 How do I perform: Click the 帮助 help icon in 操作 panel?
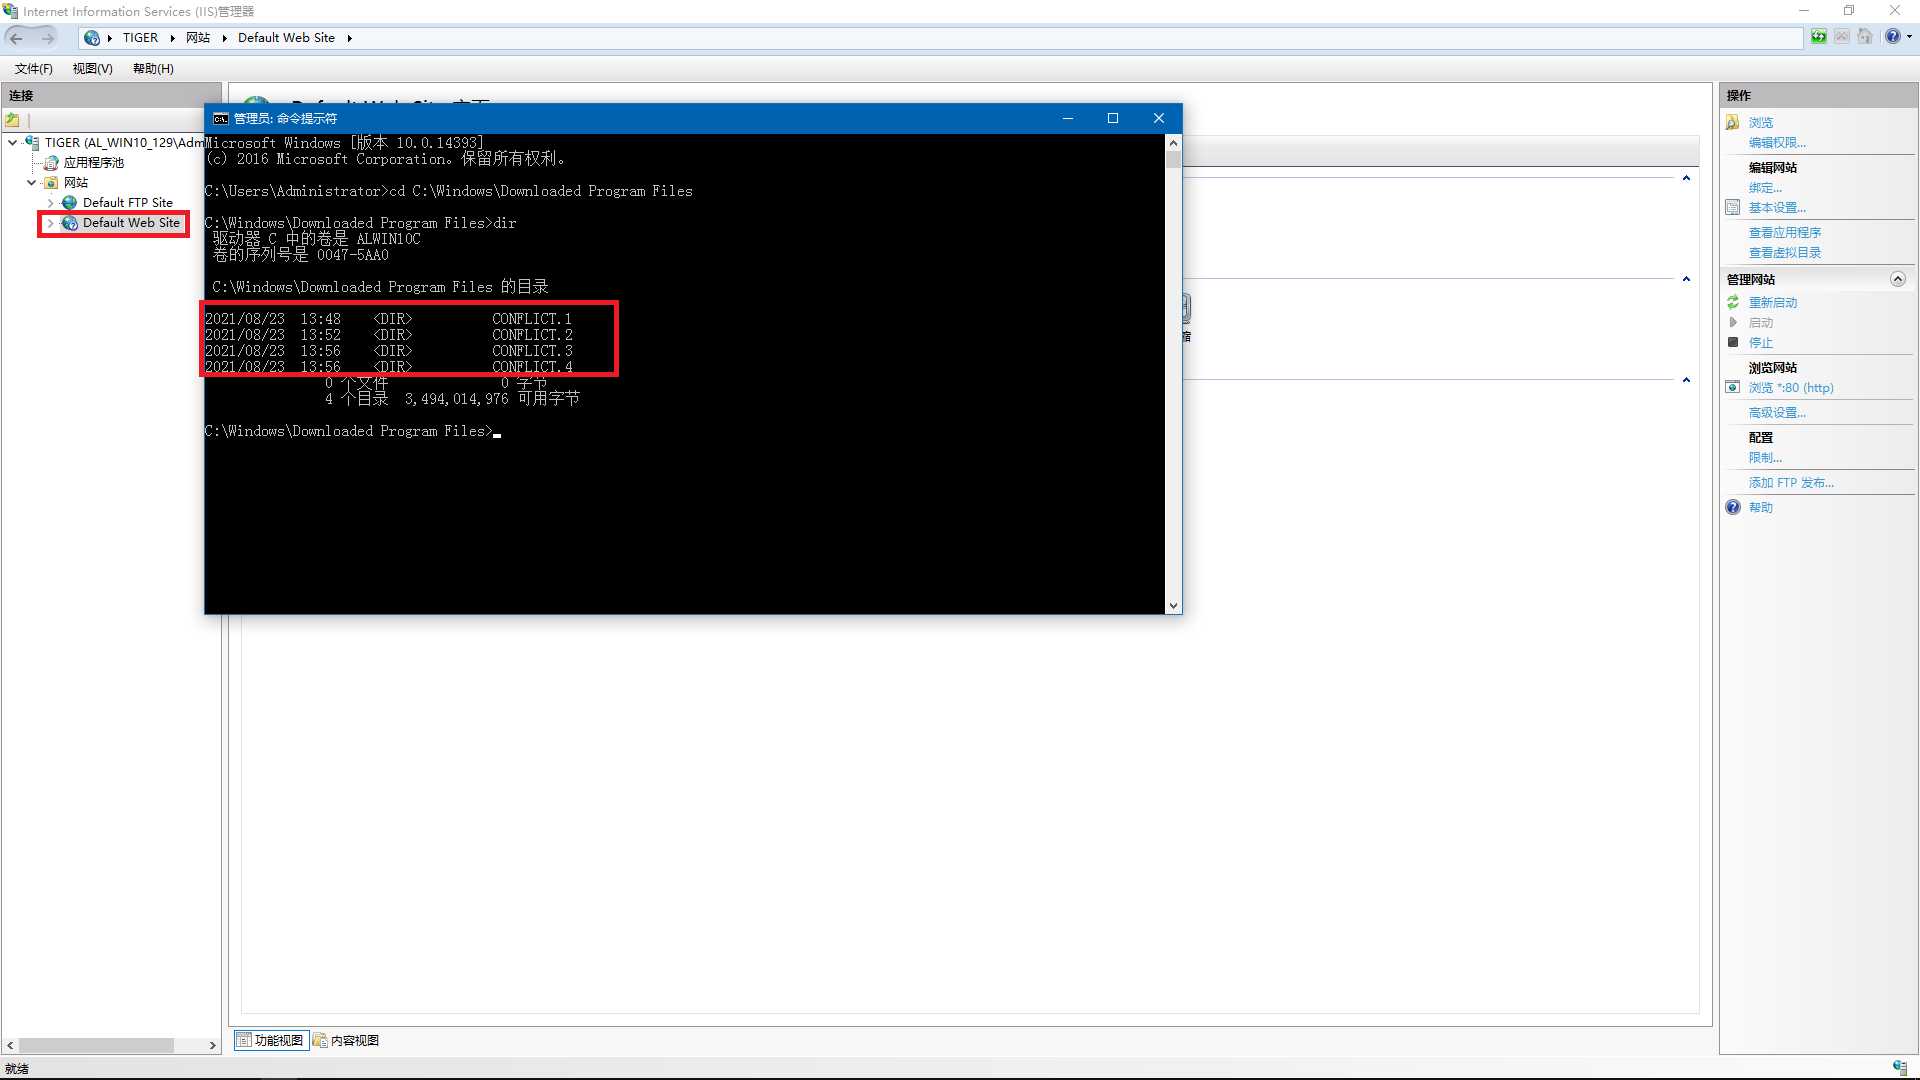pyautogui.click(x=1733, y=507)
